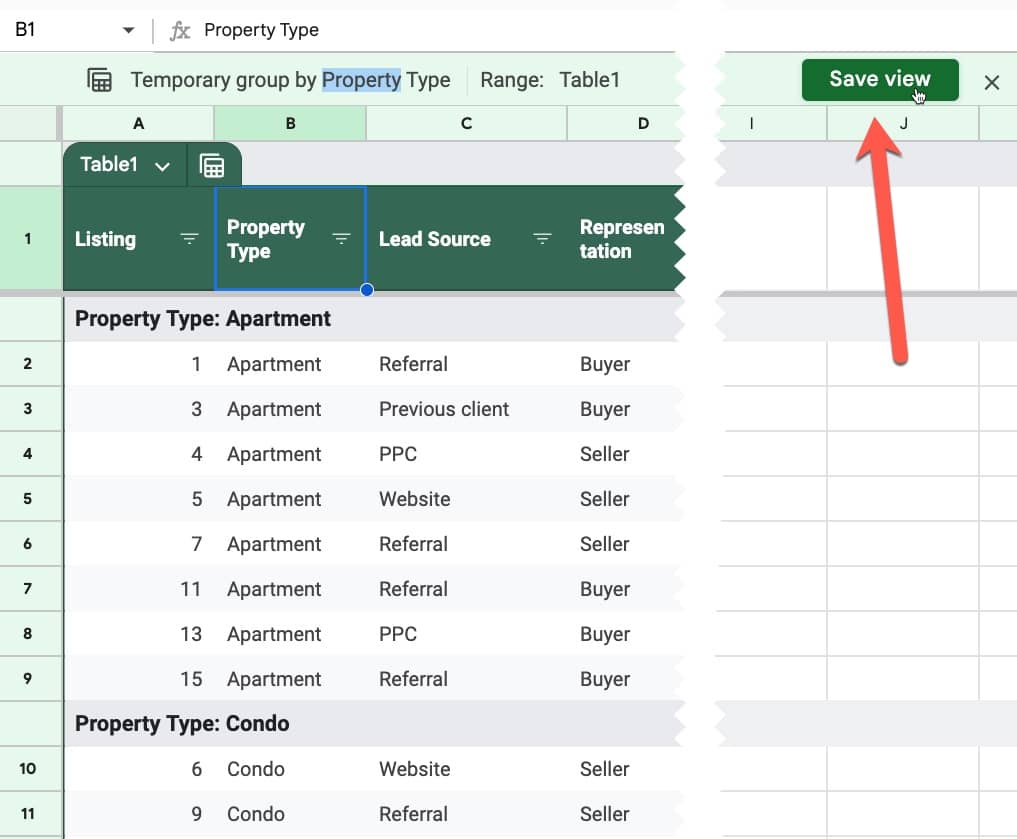Click the Range Table1 label
This screenshot has width=1017, height=839.
point(550,80)
